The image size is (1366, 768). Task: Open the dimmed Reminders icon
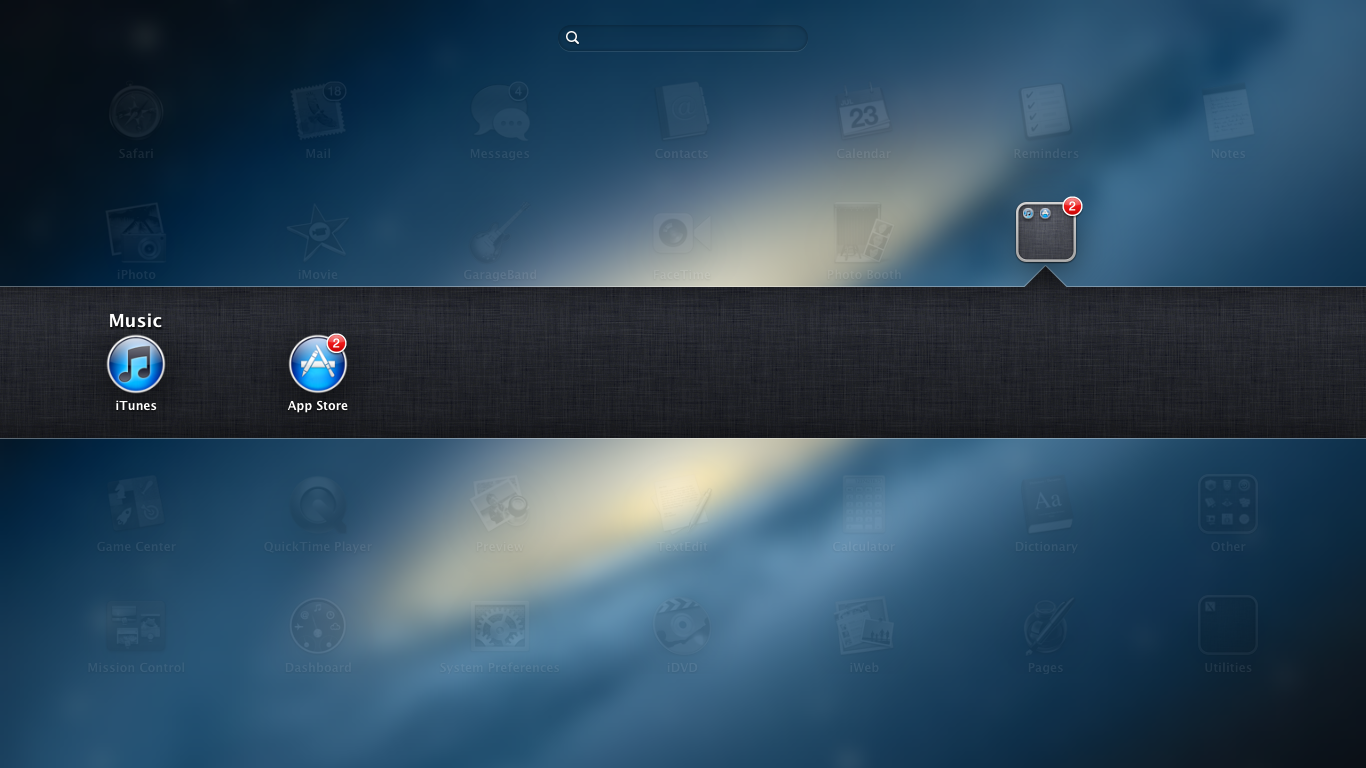(1046, 111)
